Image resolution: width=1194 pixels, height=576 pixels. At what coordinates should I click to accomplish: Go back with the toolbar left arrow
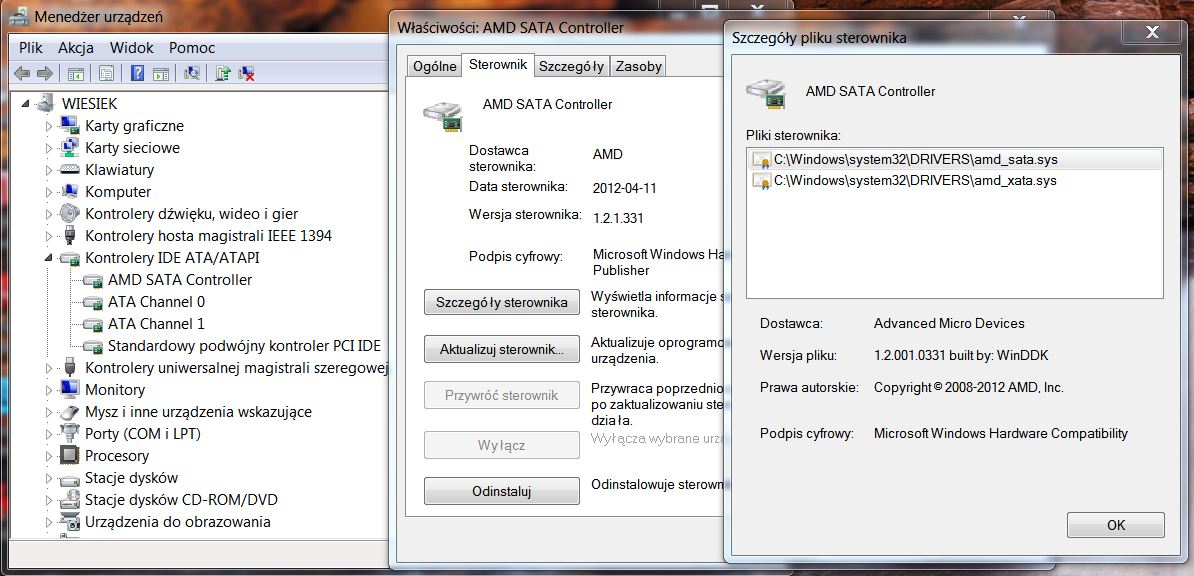point(22,74)
